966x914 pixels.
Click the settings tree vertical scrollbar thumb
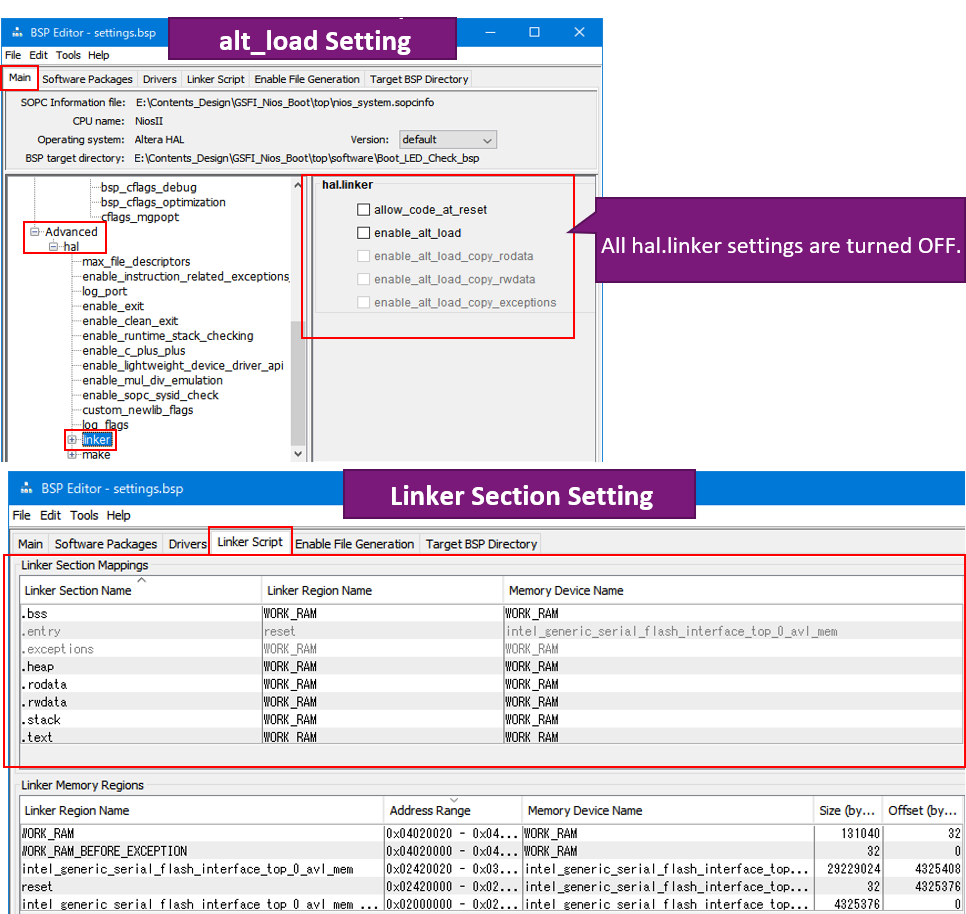click(x=298, y=383)
